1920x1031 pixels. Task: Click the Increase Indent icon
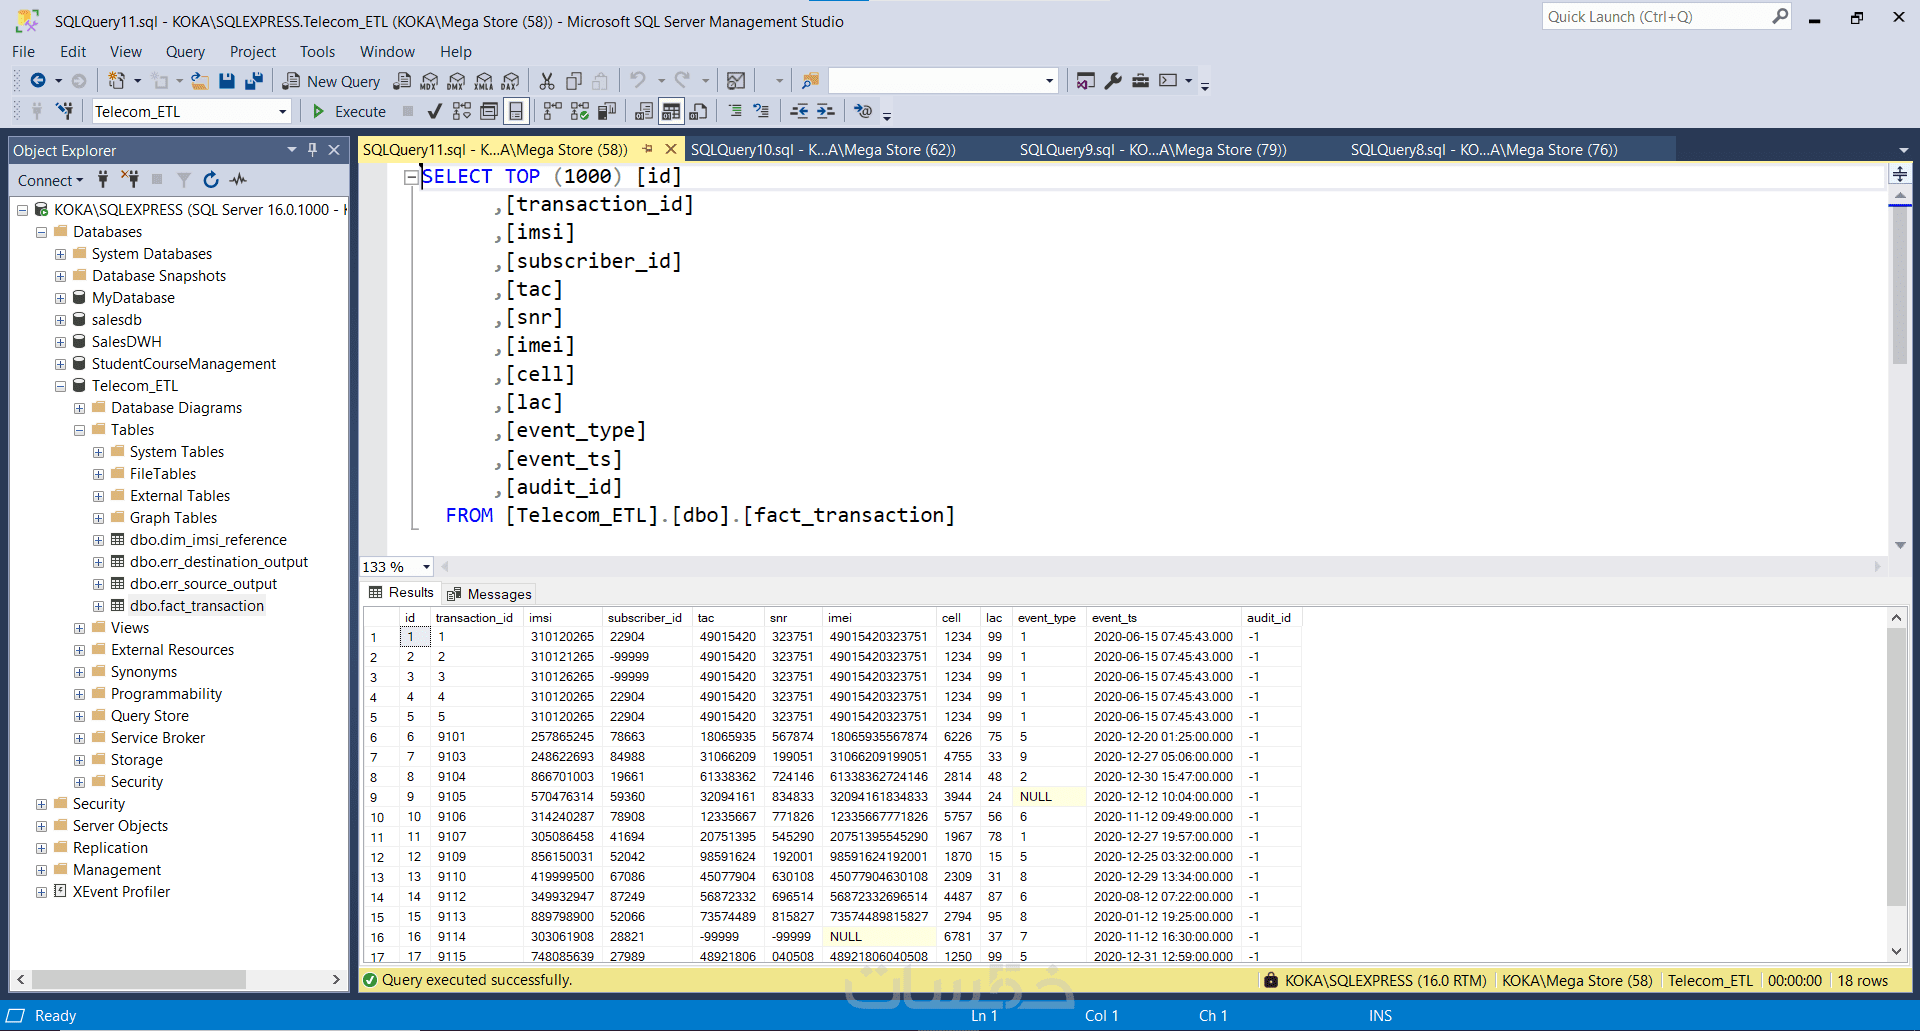click(825, 111)
